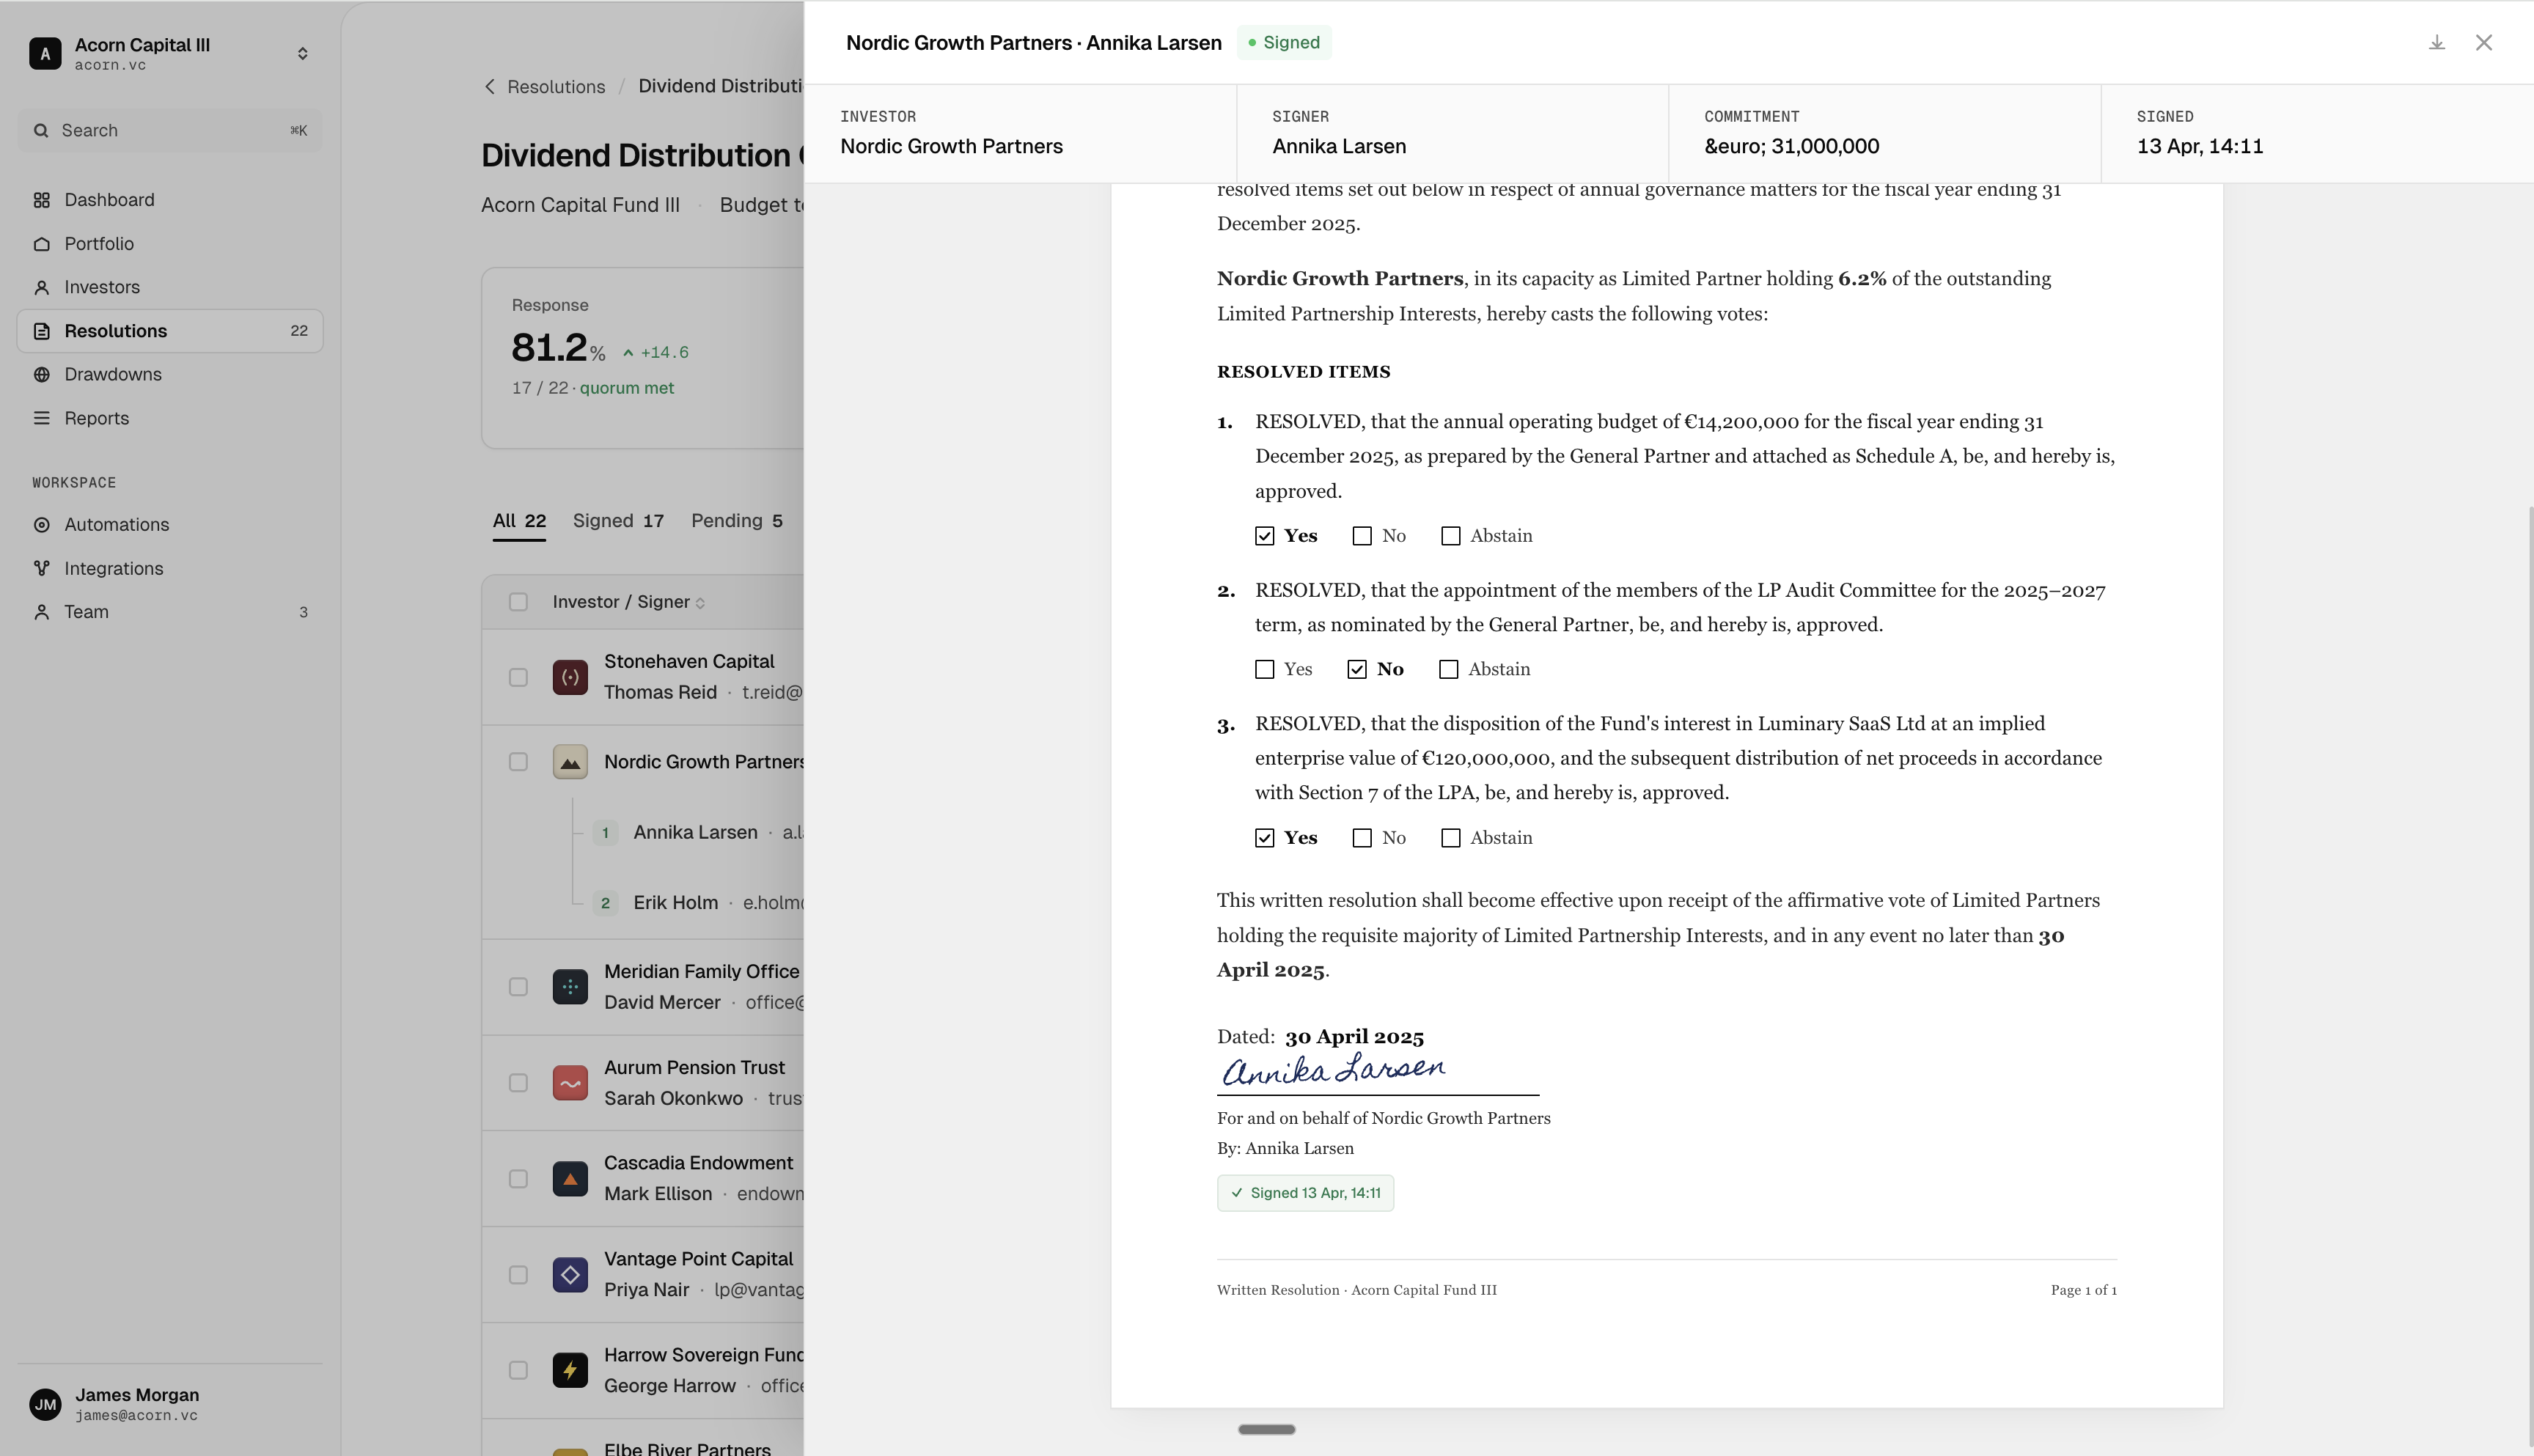Open the Team page

pos(170,612)
